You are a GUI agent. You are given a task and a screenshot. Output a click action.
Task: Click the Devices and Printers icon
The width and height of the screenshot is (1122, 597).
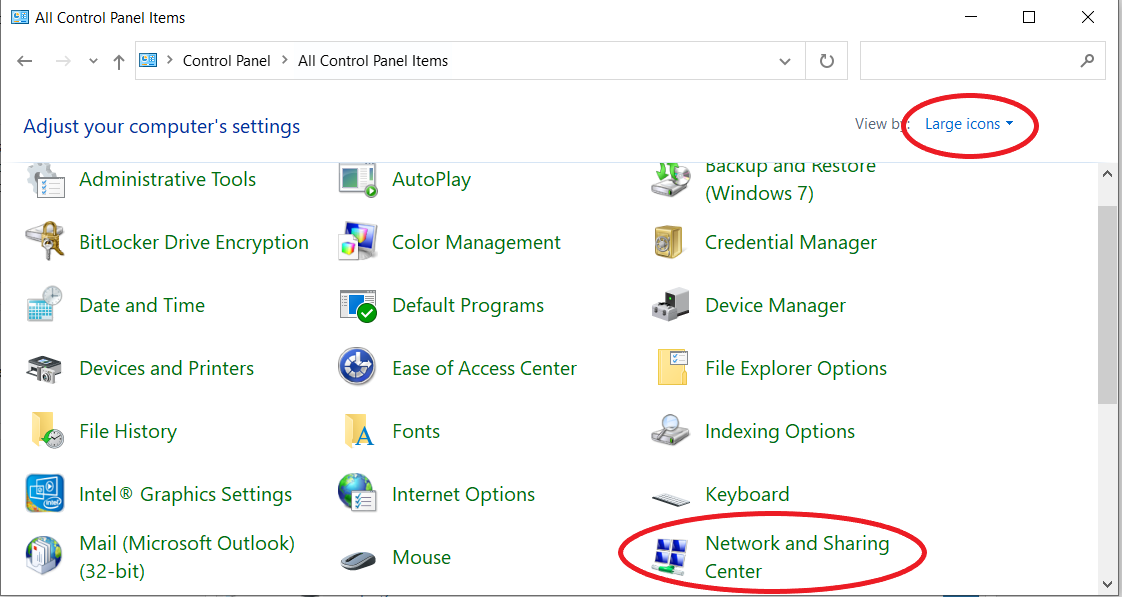pyautogui.click(x=45, y=368)
